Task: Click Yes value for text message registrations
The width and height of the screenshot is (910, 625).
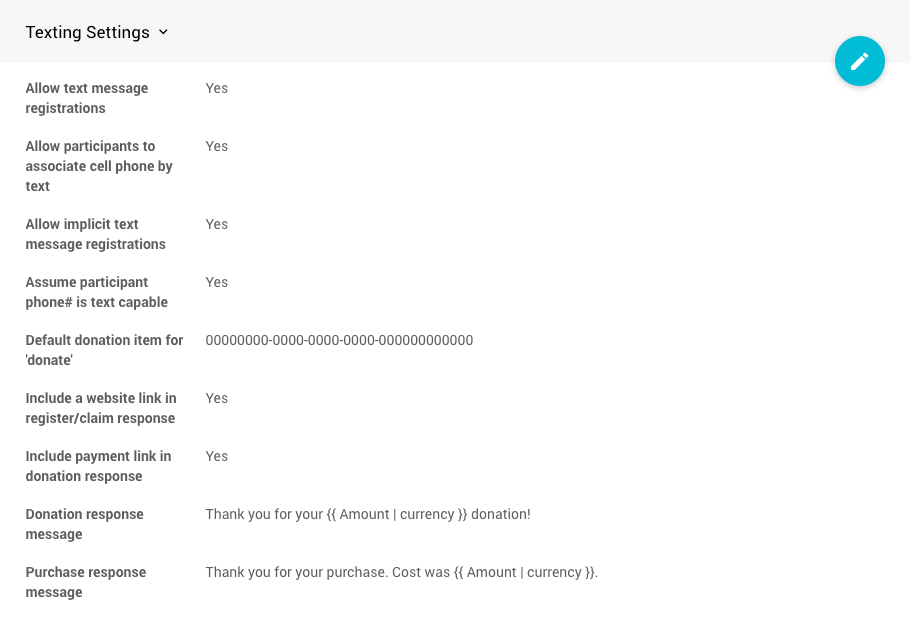Action: pyautogui.click(x=216, y=88)
